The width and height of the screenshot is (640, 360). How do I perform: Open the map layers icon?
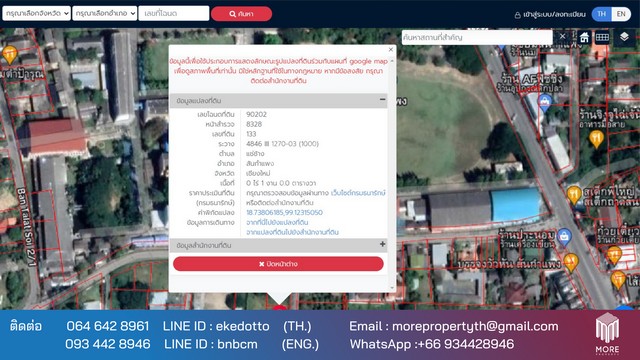[624, 37]
